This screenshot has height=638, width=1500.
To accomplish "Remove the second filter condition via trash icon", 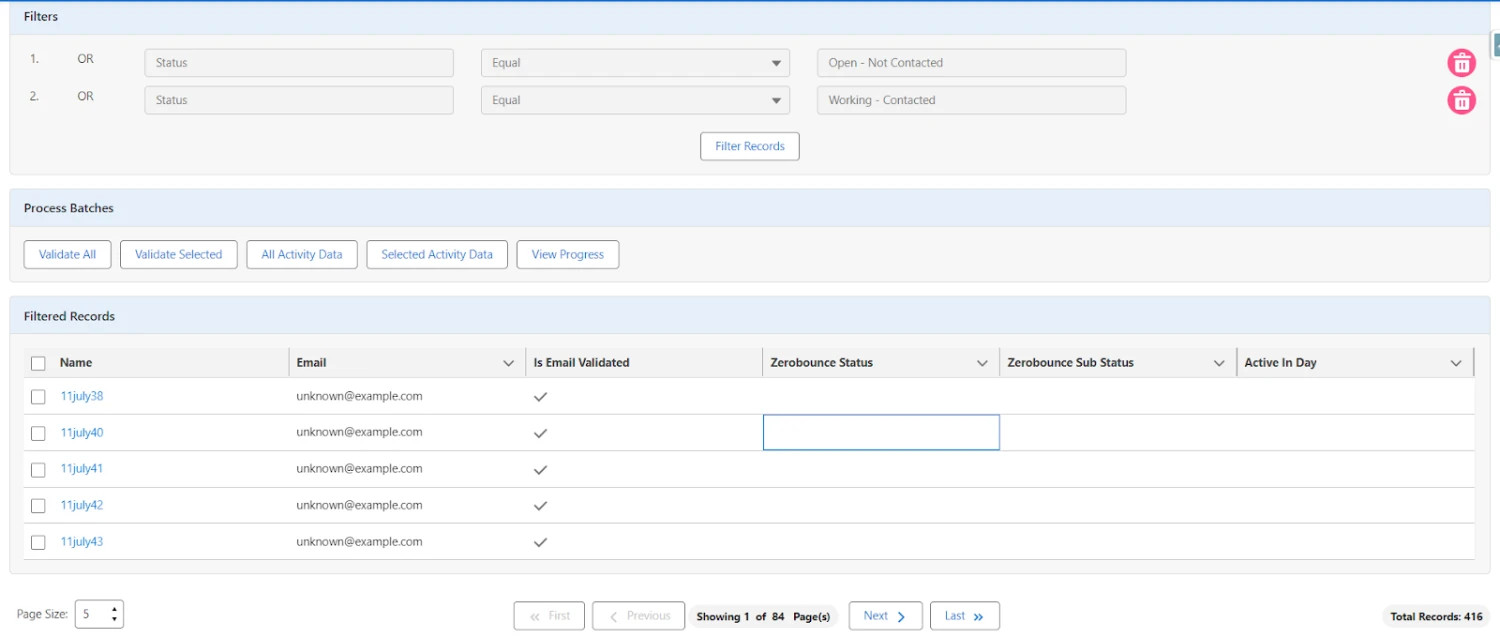I will [1461, 100].
